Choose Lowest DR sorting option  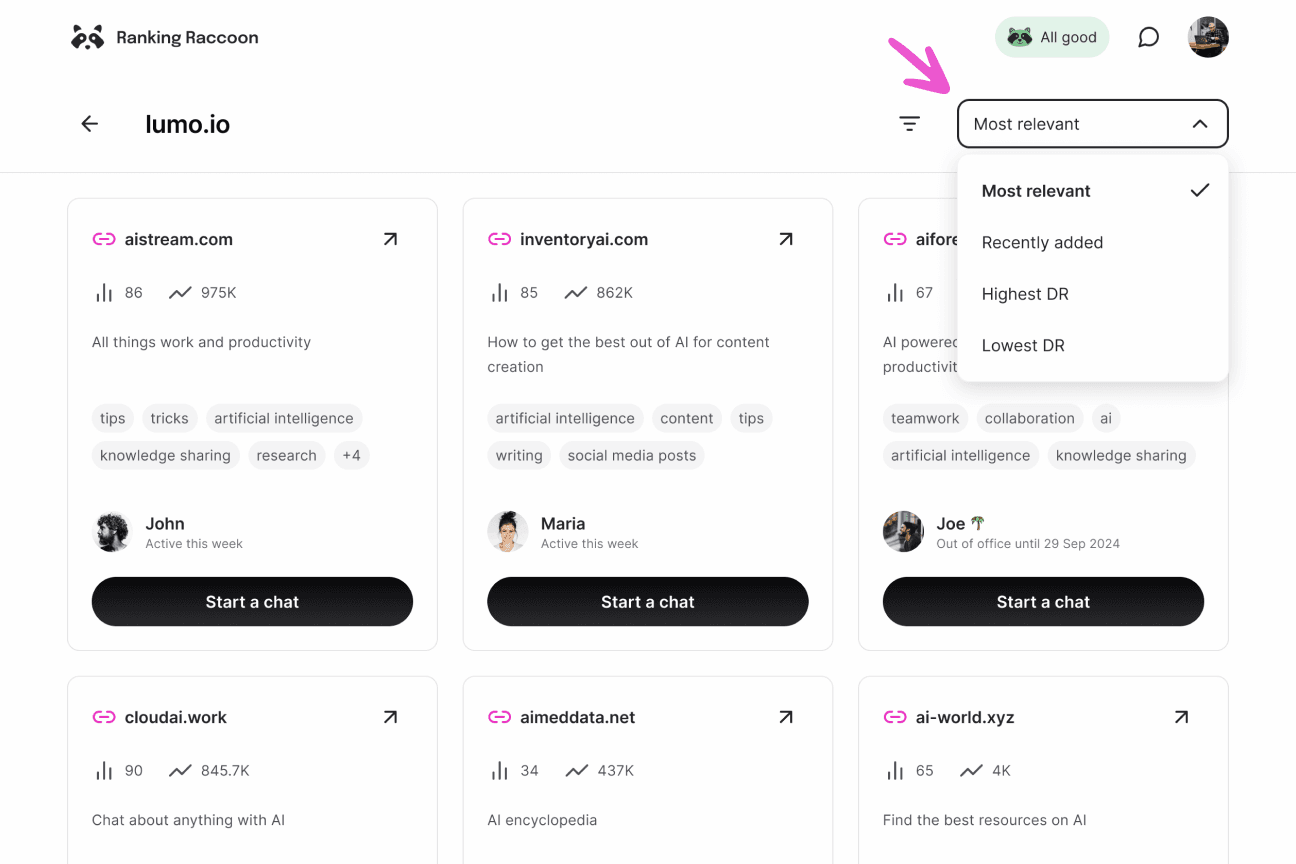pos(1023,345)
